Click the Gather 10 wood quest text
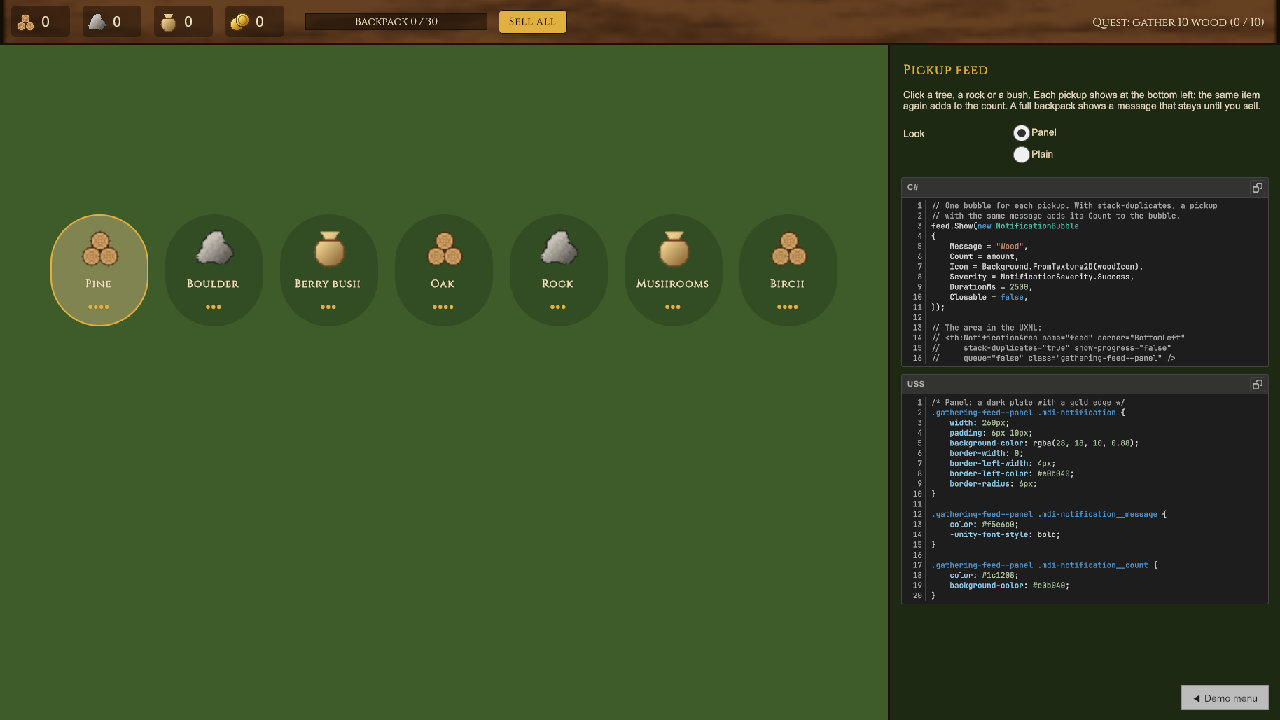The height and width of the screenshot is (720, 1280). tap(1178, 22)
